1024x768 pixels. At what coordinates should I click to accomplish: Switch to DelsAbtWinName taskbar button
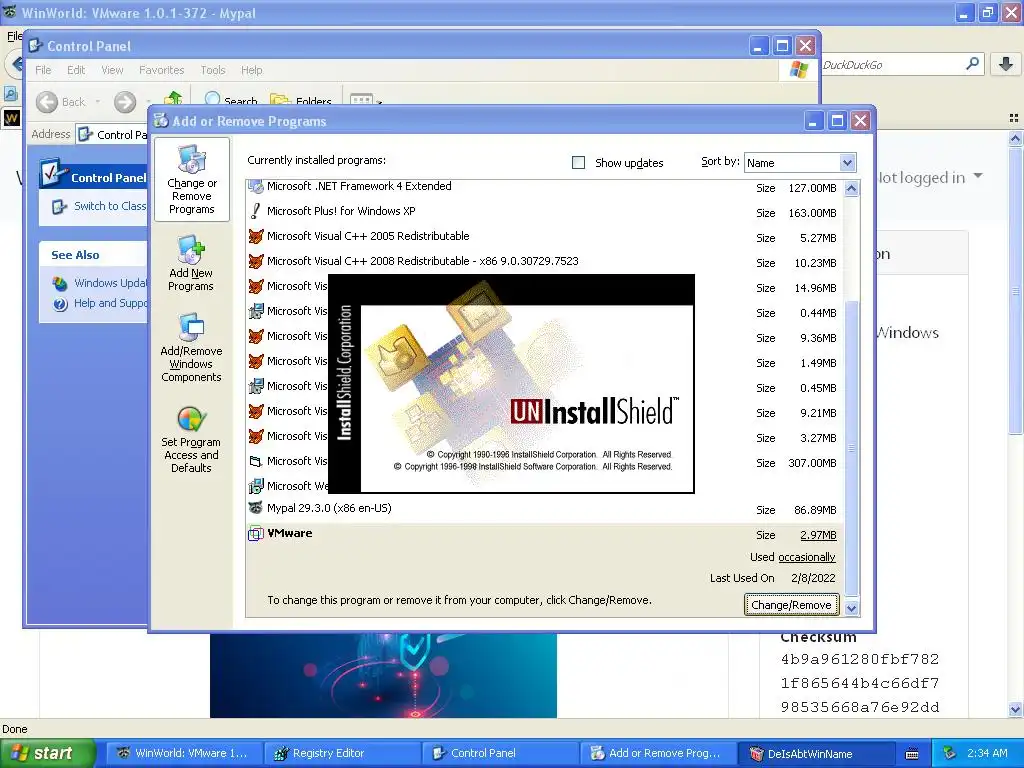(x=814, y=754)
